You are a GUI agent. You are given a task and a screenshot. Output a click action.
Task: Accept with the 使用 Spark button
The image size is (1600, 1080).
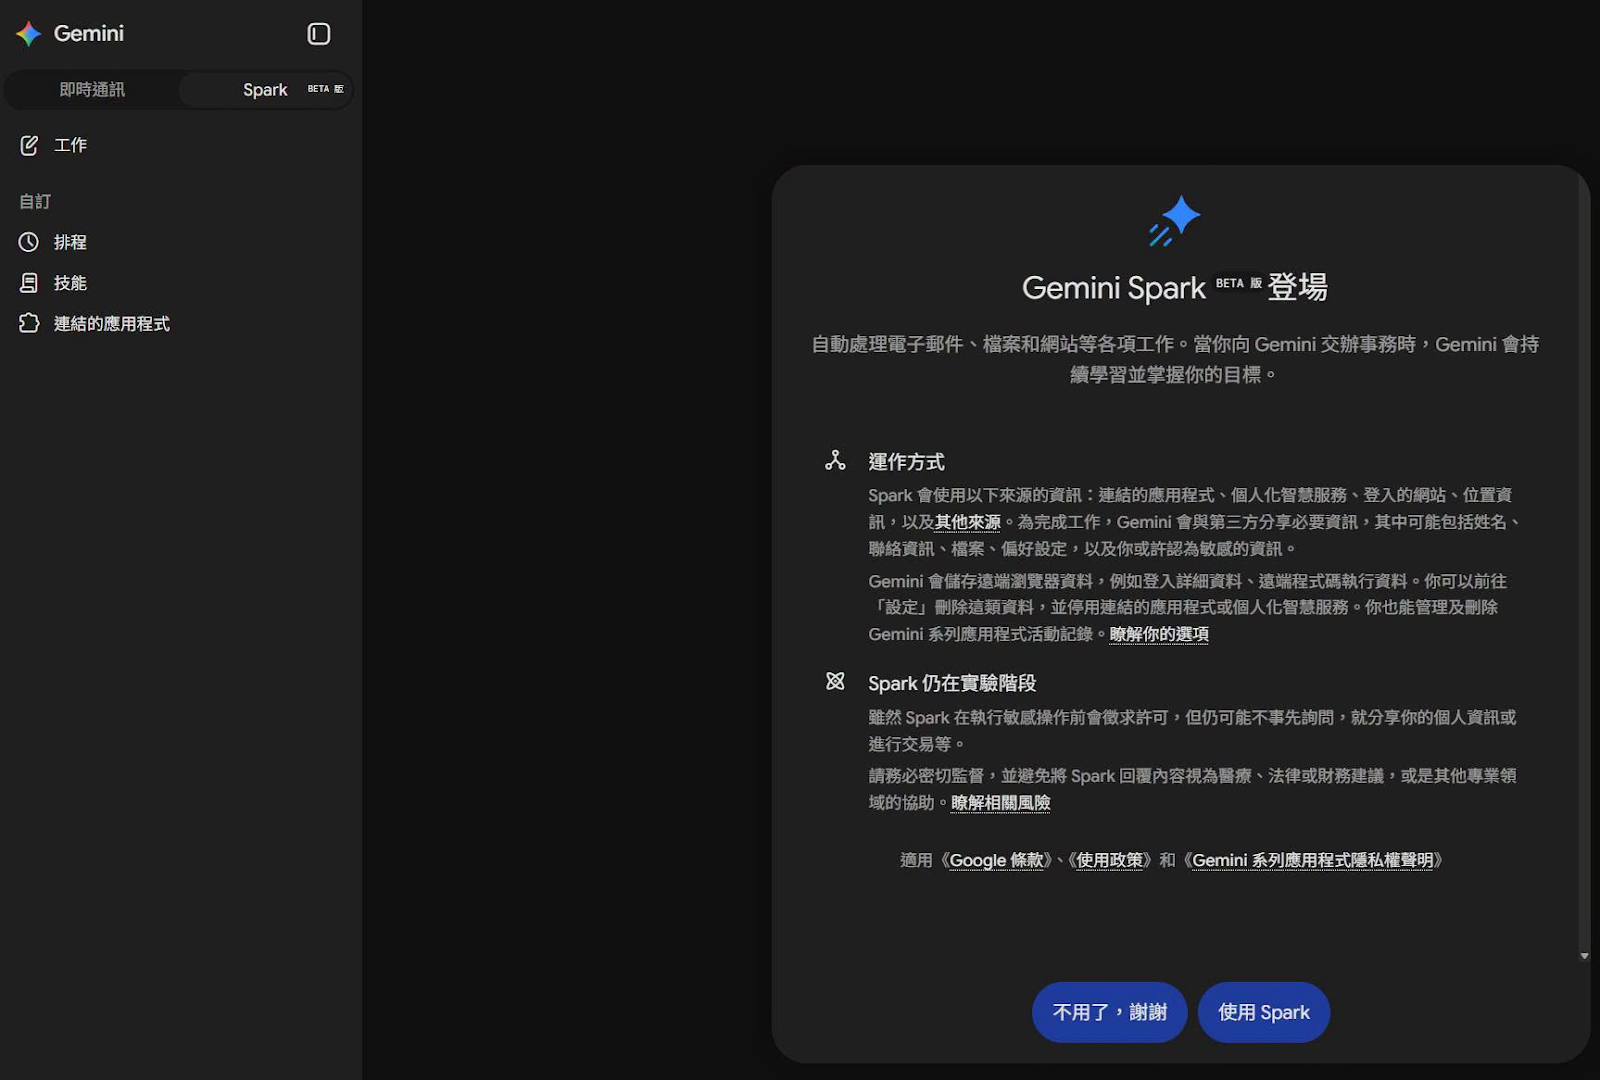tap(1264, 1012)
